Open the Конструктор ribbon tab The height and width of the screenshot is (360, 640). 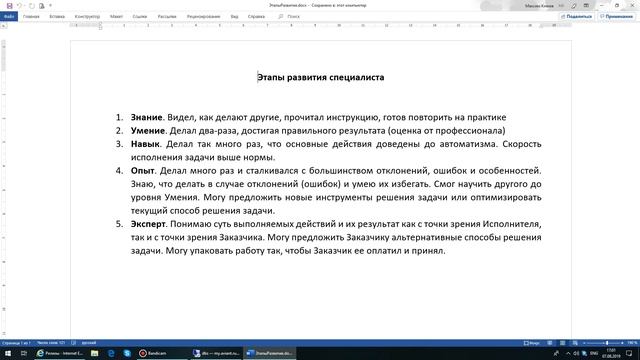coord(87,17)
